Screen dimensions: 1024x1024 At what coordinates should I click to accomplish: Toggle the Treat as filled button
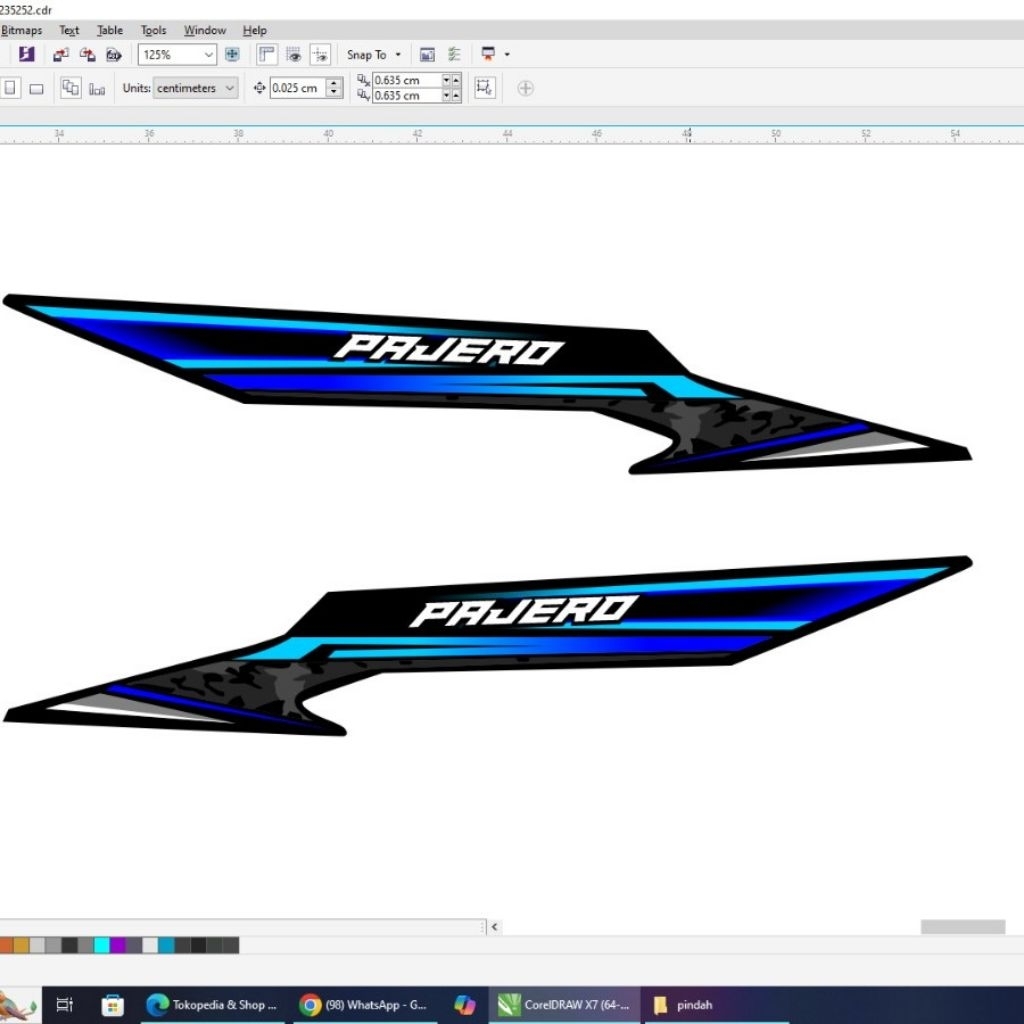coord(485,88)
